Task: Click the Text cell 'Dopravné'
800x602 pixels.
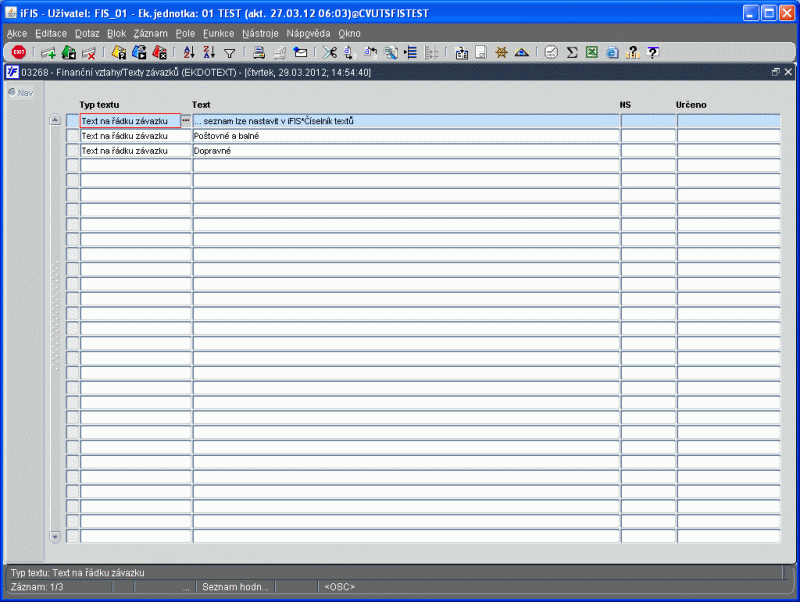Action: tap(406, 150)
